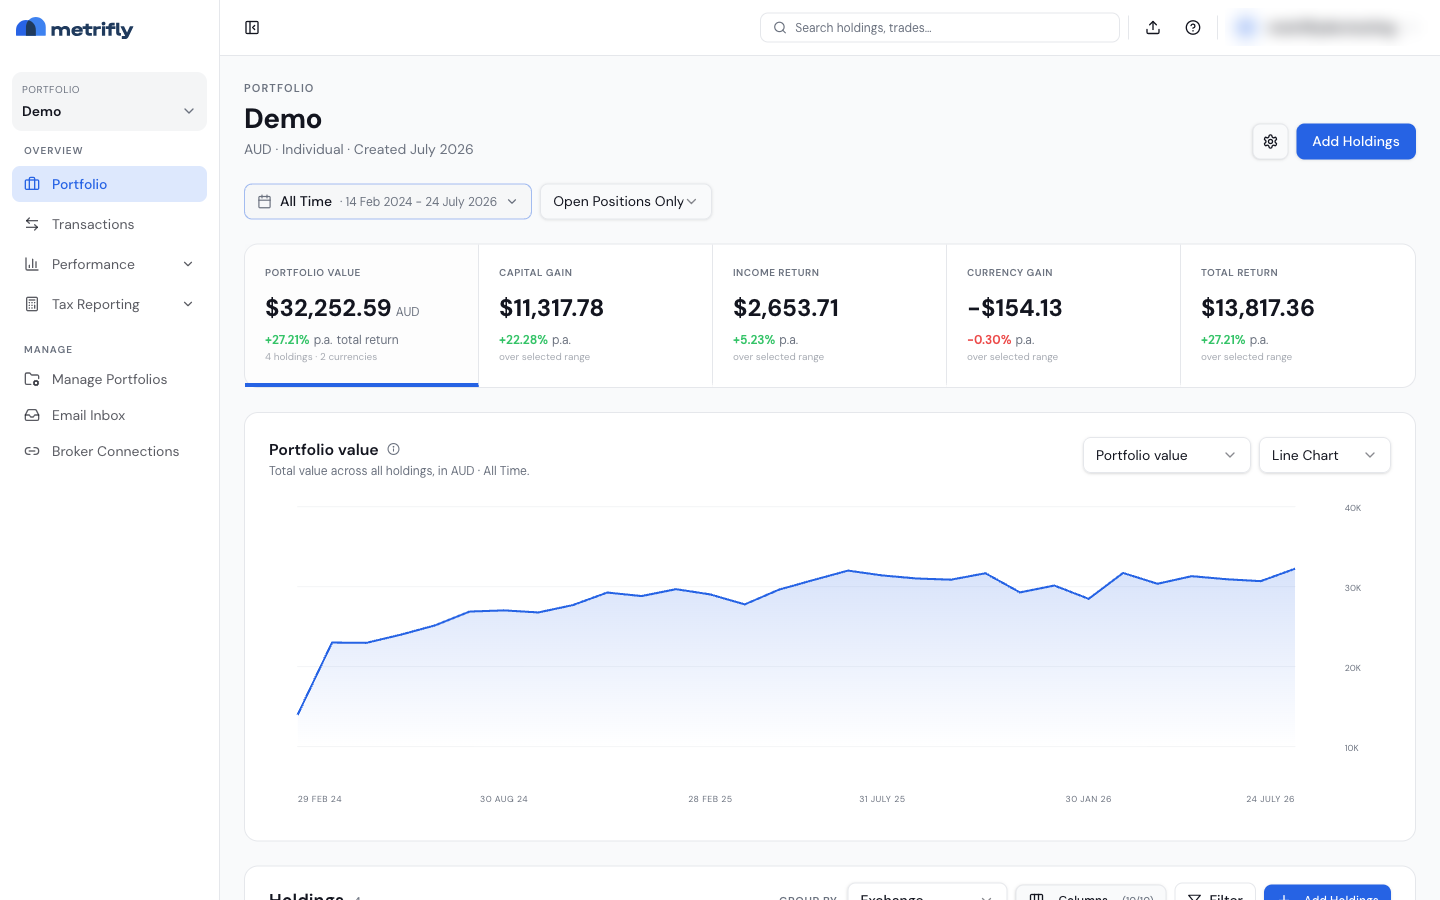Click the 31 JULY 25 chart axis label
Screen dimensions: 1440x900
(882, 799)
